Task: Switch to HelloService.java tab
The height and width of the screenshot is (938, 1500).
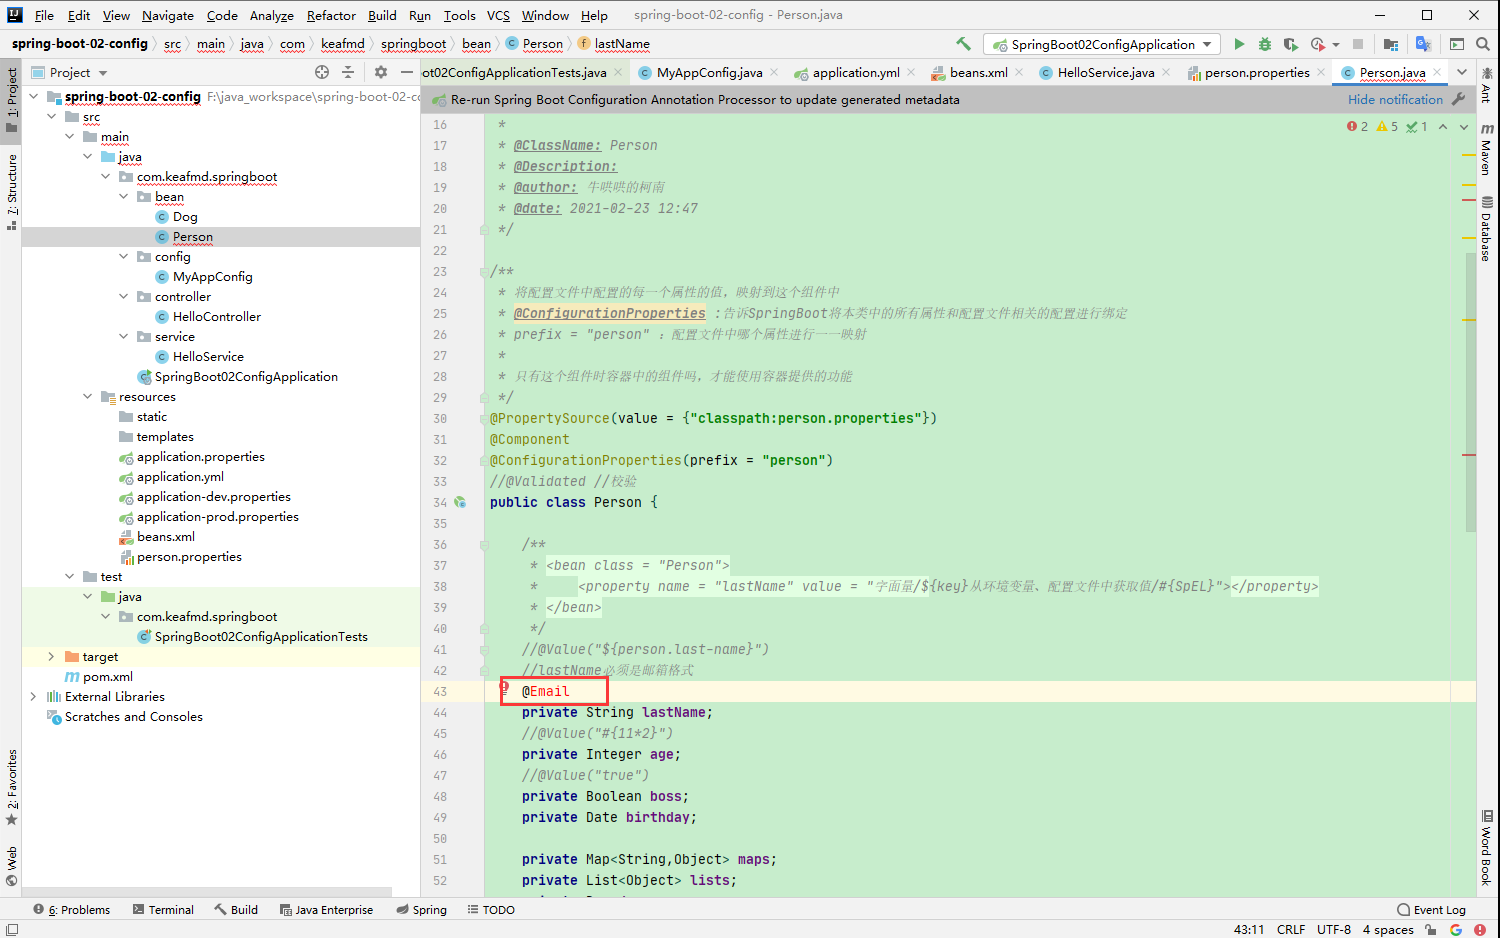Action: coord(1106,72)
